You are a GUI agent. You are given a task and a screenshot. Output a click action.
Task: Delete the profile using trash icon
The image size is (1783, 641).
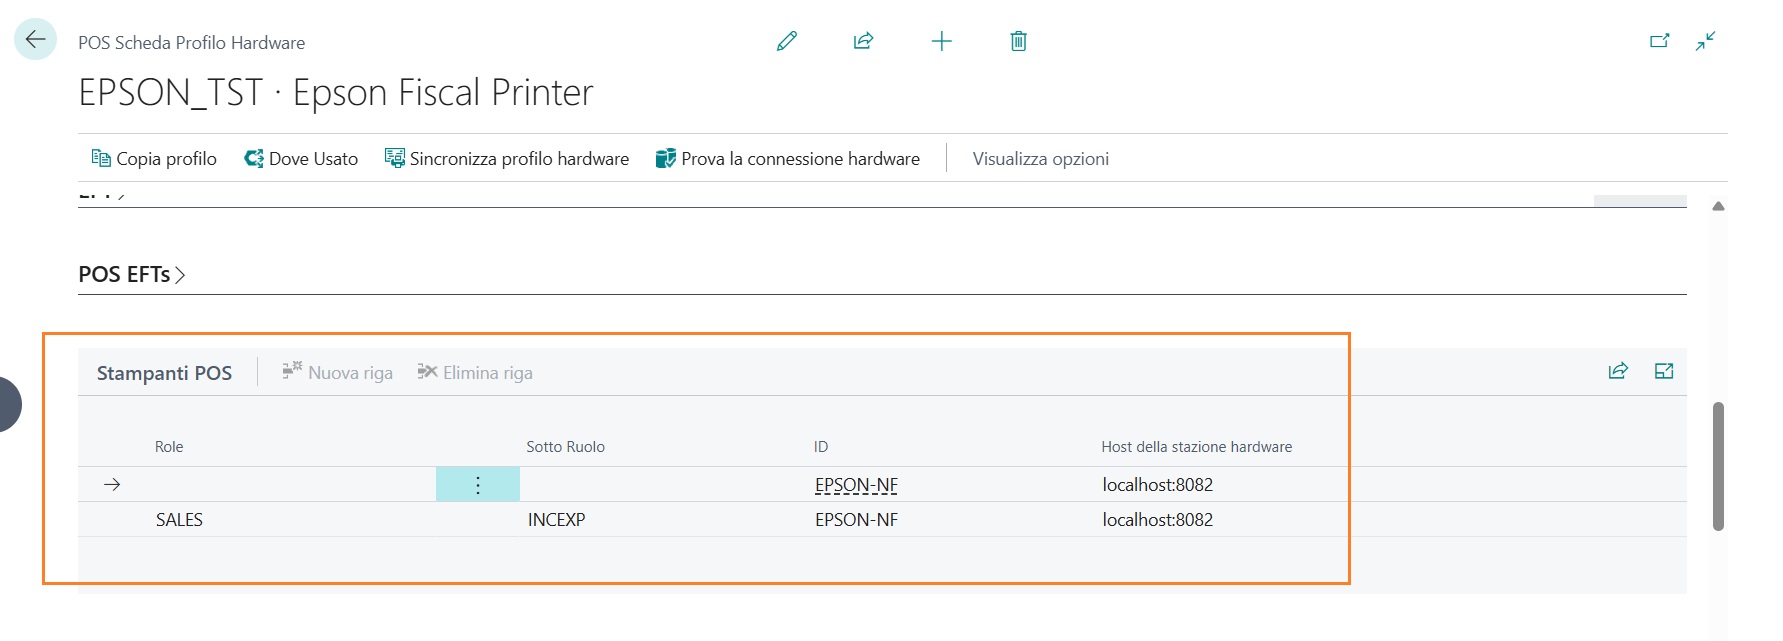pyautogui.click(x=1018, y=41)
